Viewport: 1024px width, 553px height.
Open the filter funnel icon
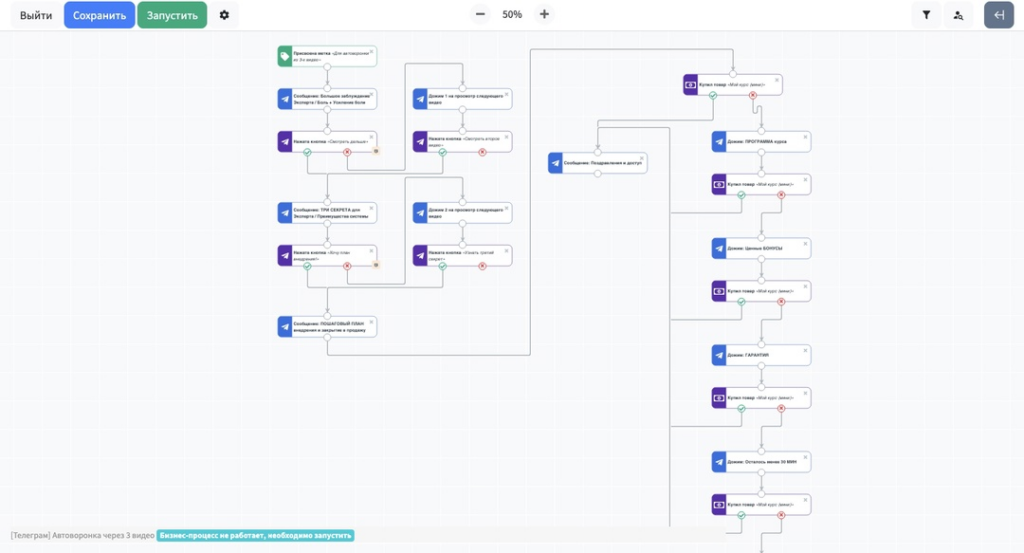(x=926, y=15)
